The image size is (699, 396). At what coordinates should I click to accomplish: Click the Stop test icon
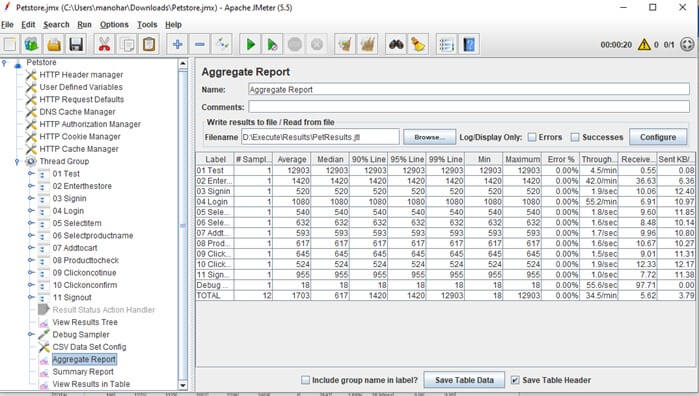coord(294,45)
